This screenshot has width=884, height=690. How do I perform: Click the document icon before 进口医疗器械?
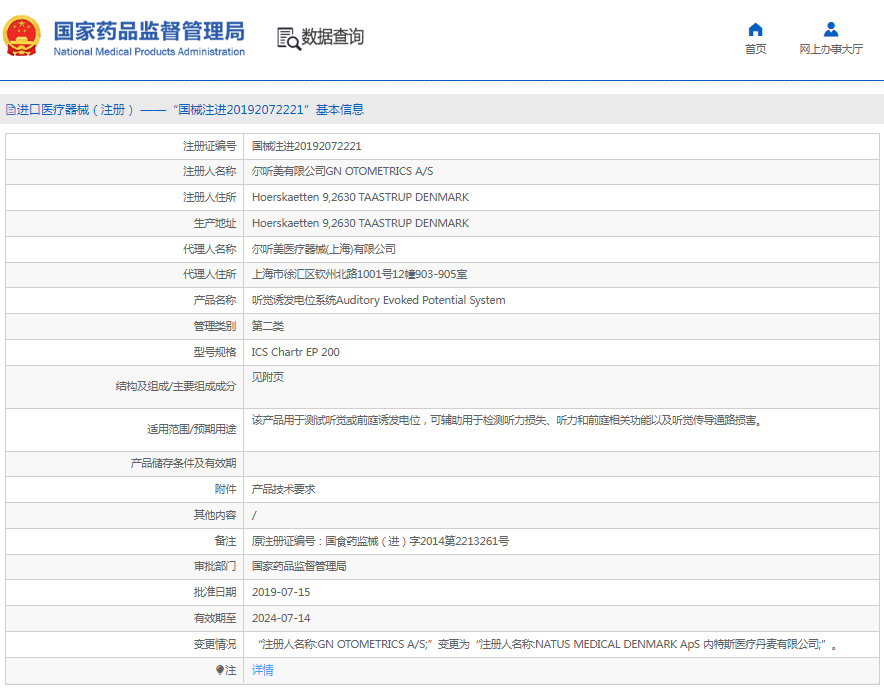(10, 110)
